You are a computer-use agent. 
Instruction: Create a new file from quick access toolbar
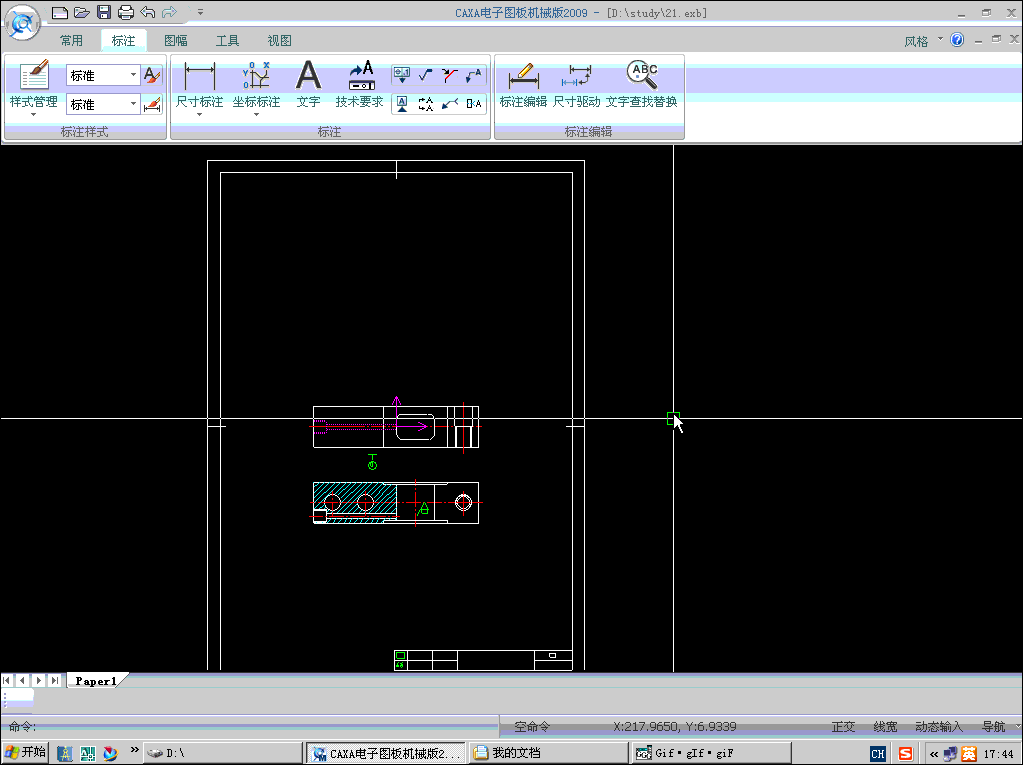click(59, 12)
